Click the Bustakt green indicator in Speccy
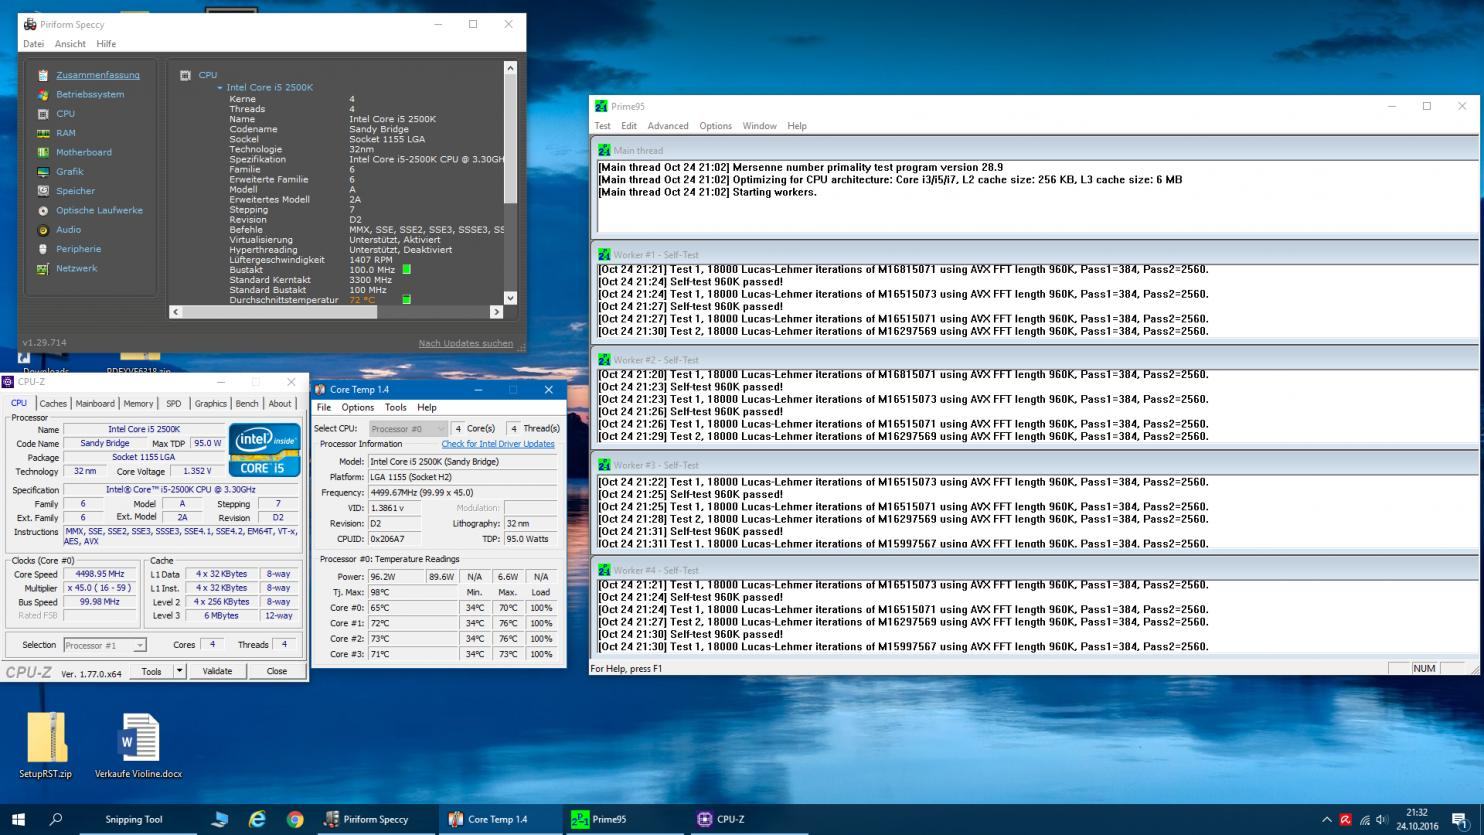 tap(406, 269)
